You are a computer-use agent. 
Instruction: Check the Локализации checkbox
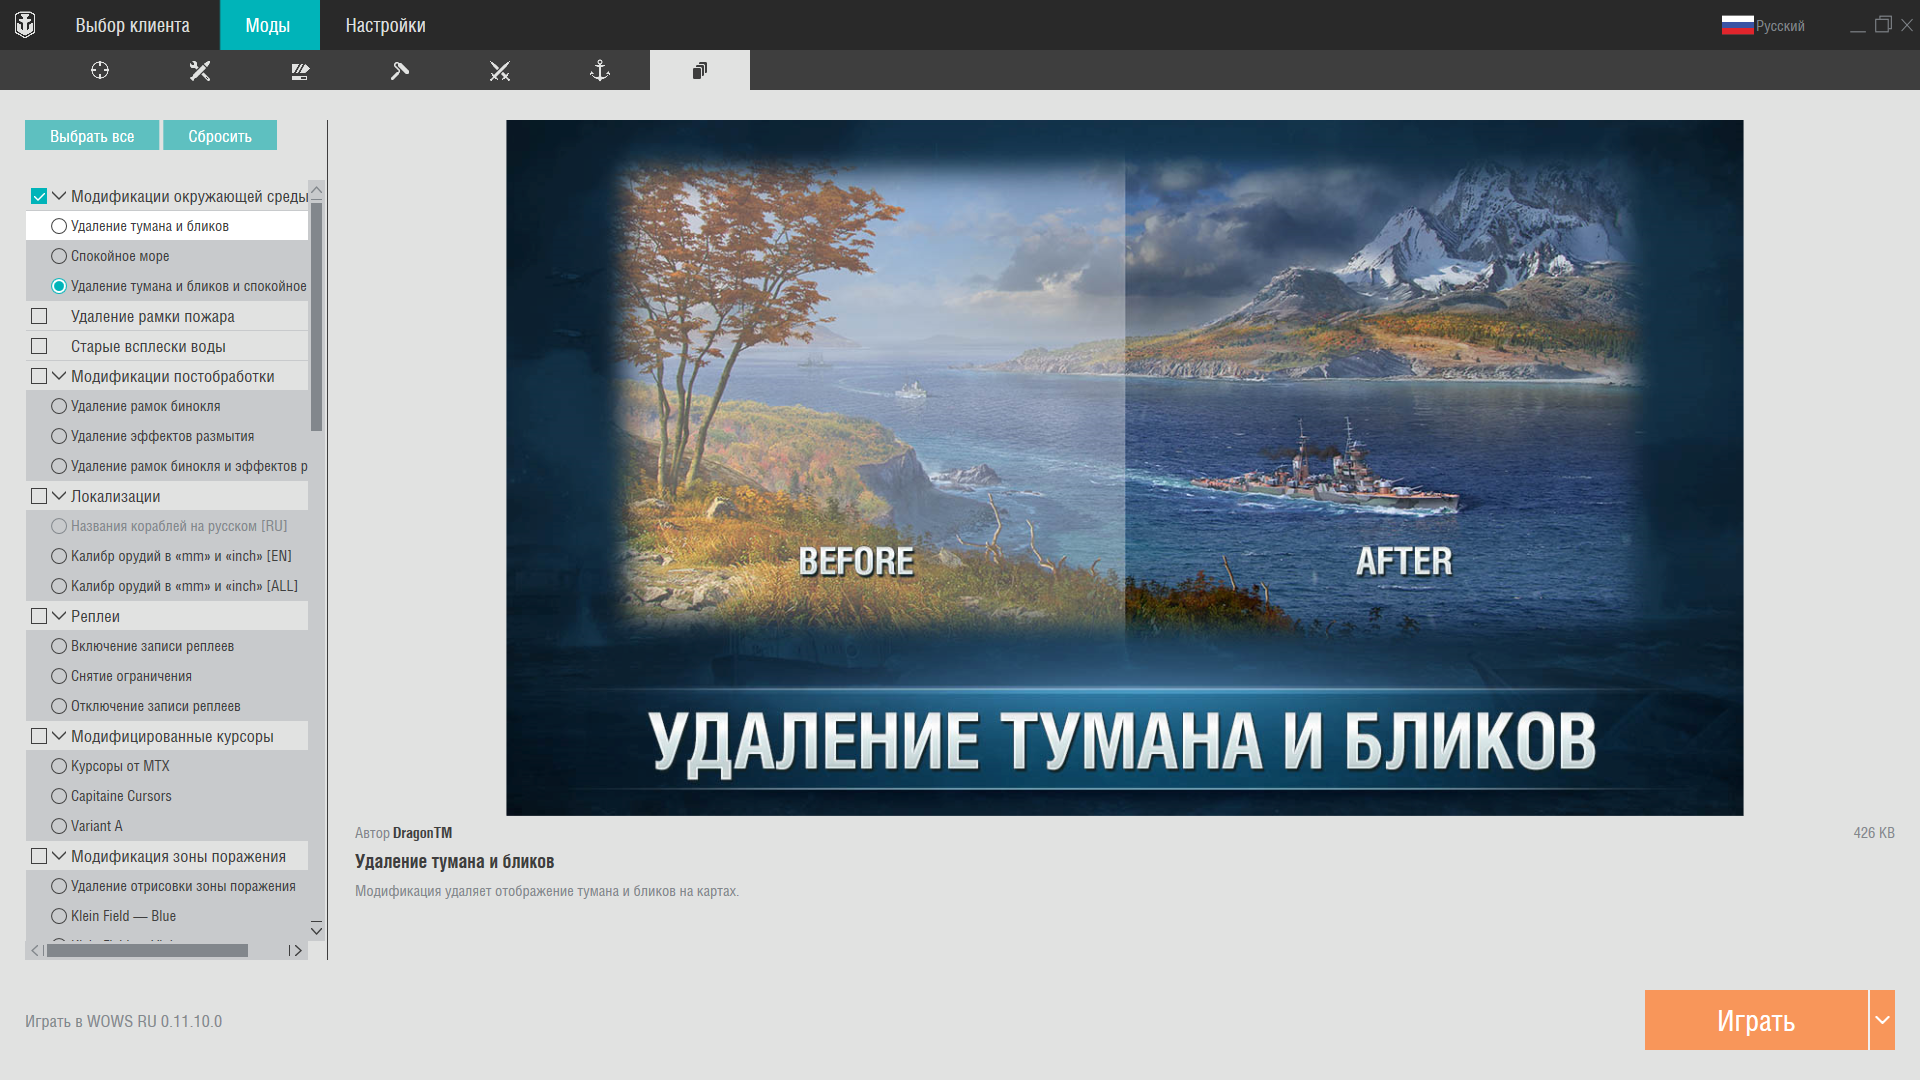(x=39, y=496)
